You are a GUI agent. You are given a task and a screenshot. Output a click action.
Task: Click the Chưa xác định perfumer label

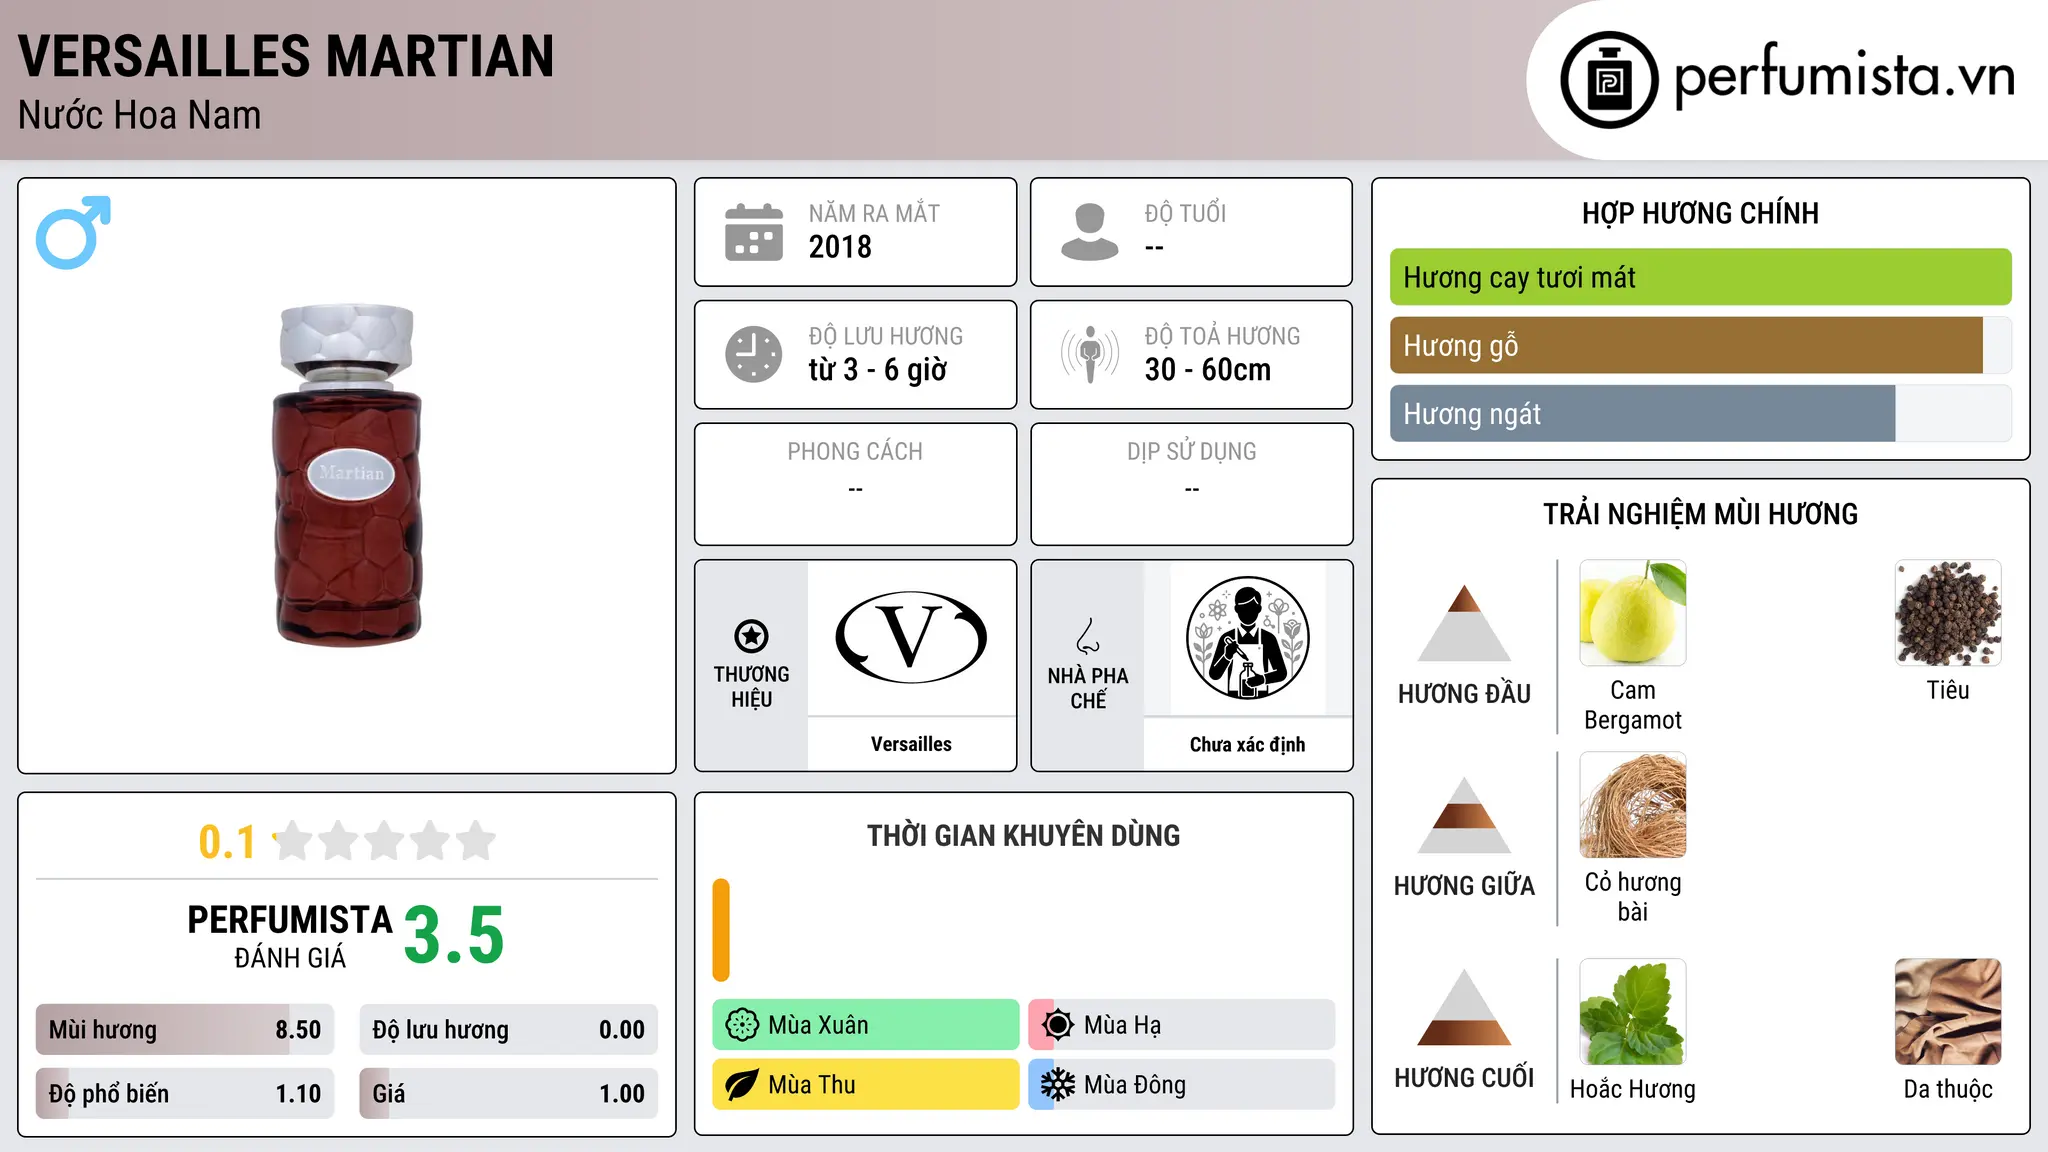(x=1247, y=744)
